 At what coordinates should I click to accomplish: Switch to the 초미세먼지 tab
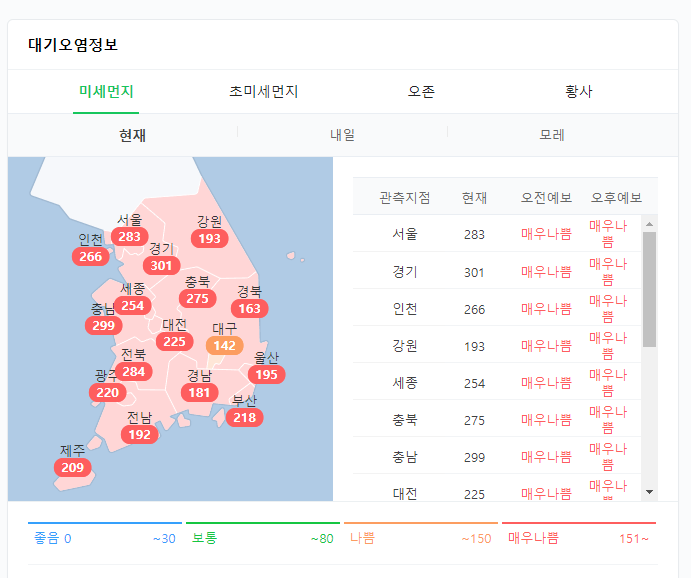pos(263,92)
